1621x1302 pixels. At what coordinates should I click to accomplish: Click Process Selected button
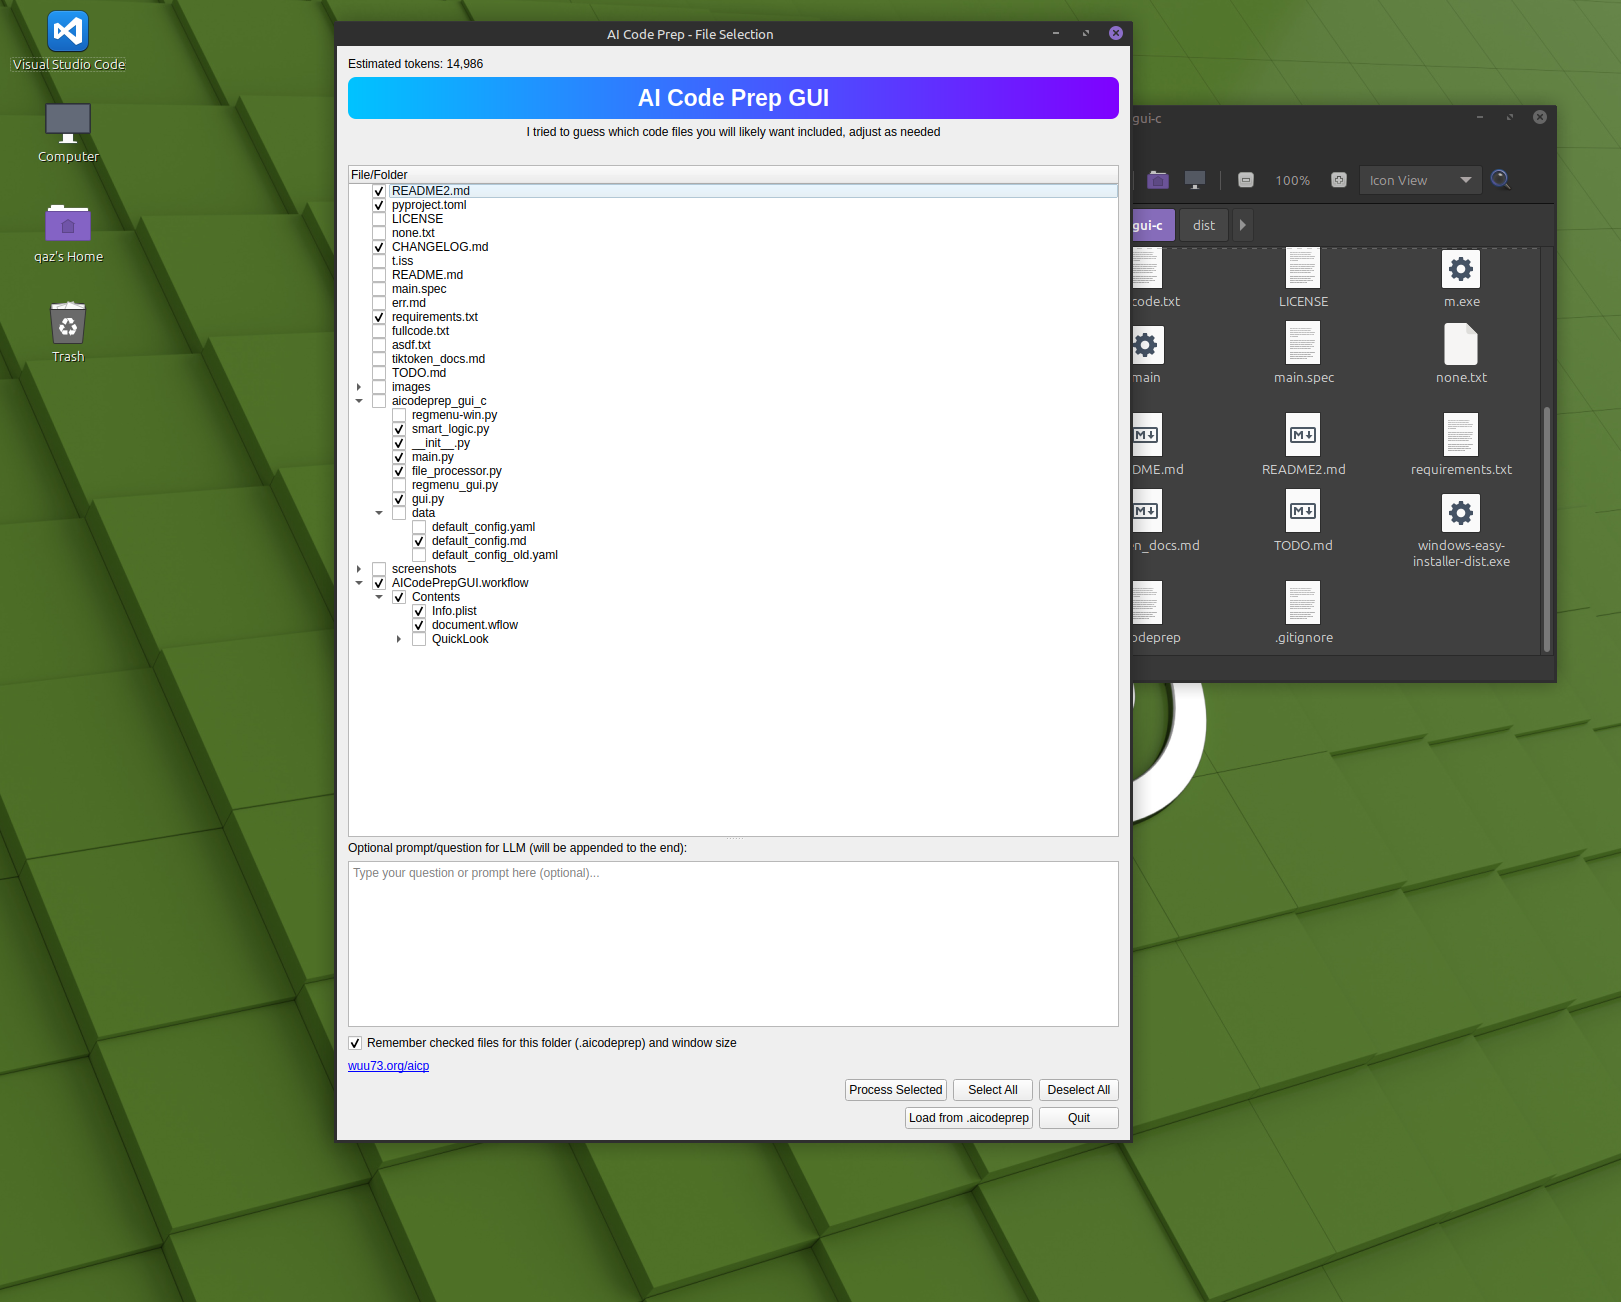896,1090
